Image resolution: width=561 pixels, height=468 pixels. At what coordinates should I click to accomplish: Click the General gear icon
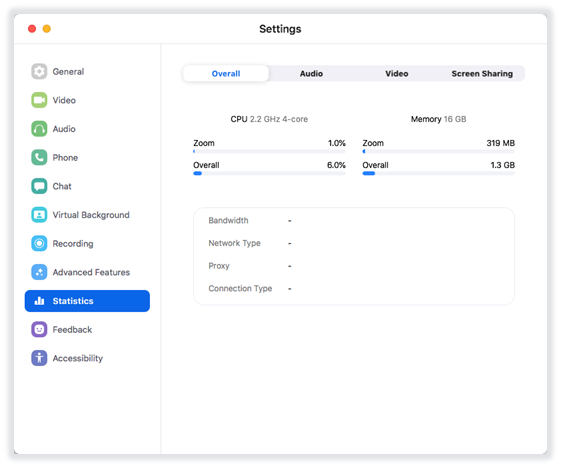click(x=39, y=72)
